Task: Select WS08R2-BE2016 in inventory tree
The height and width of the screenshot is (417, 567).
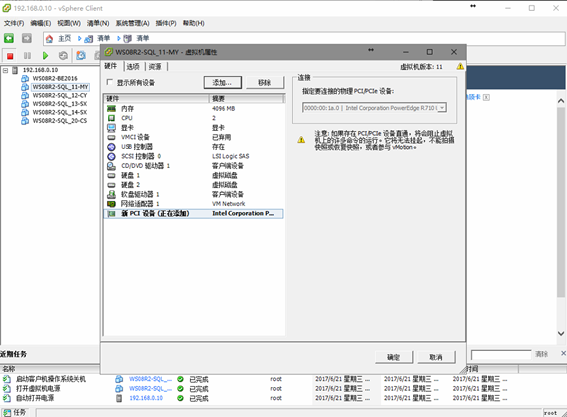Action: [x=55, y=78]
